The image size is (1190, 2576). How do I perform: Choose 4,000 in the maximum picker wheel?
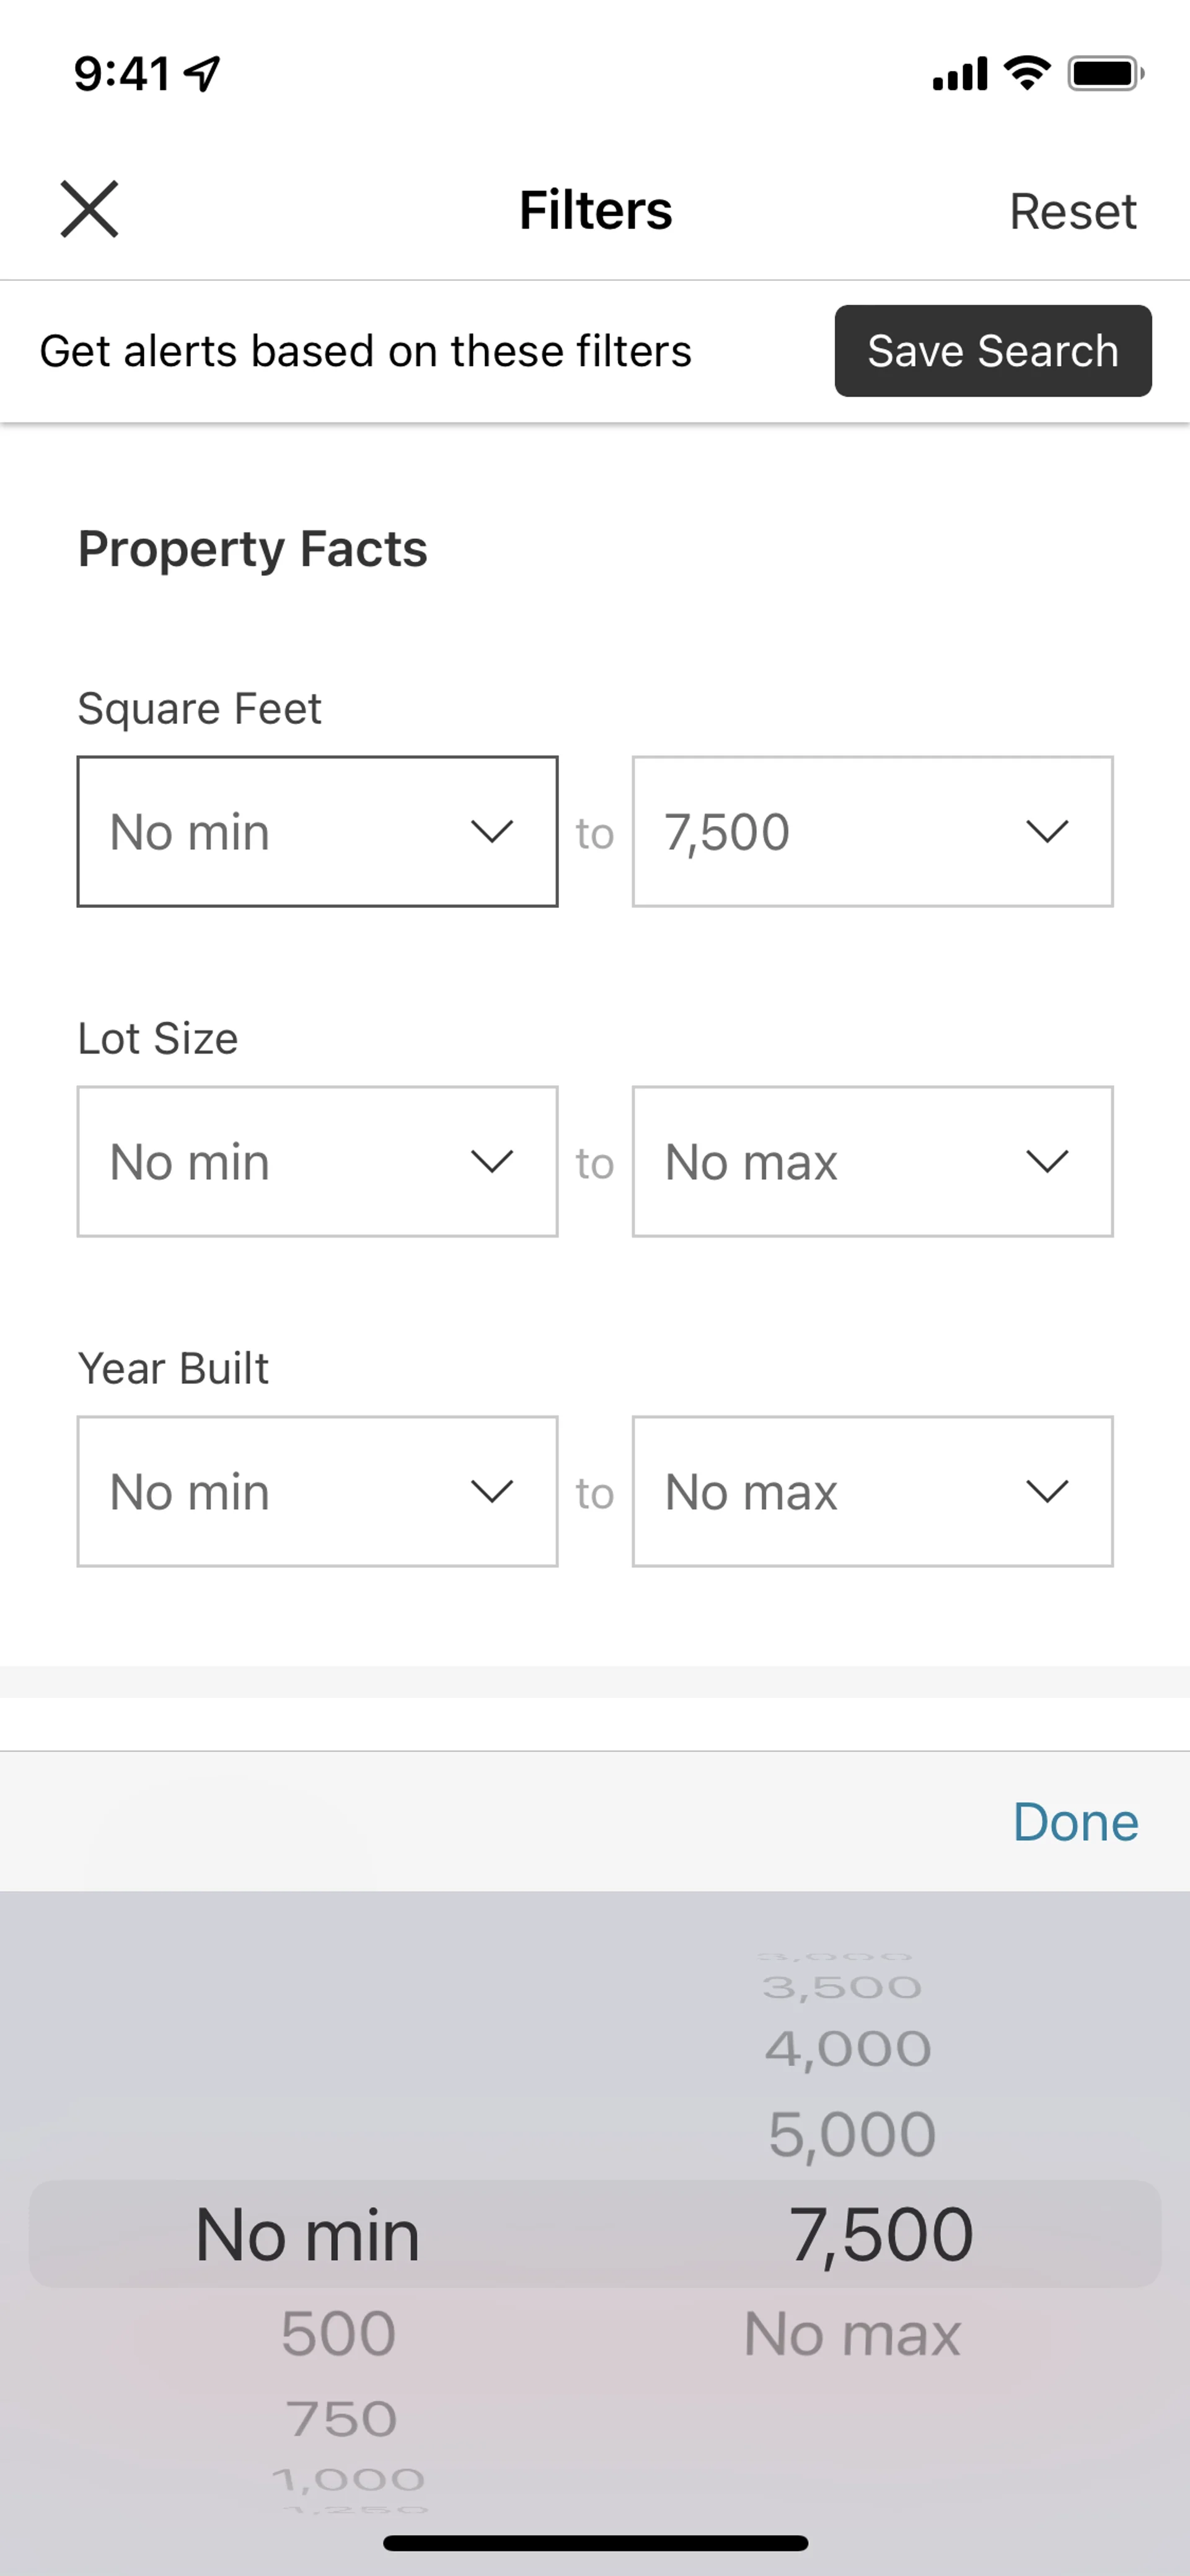click(848, 2049)
